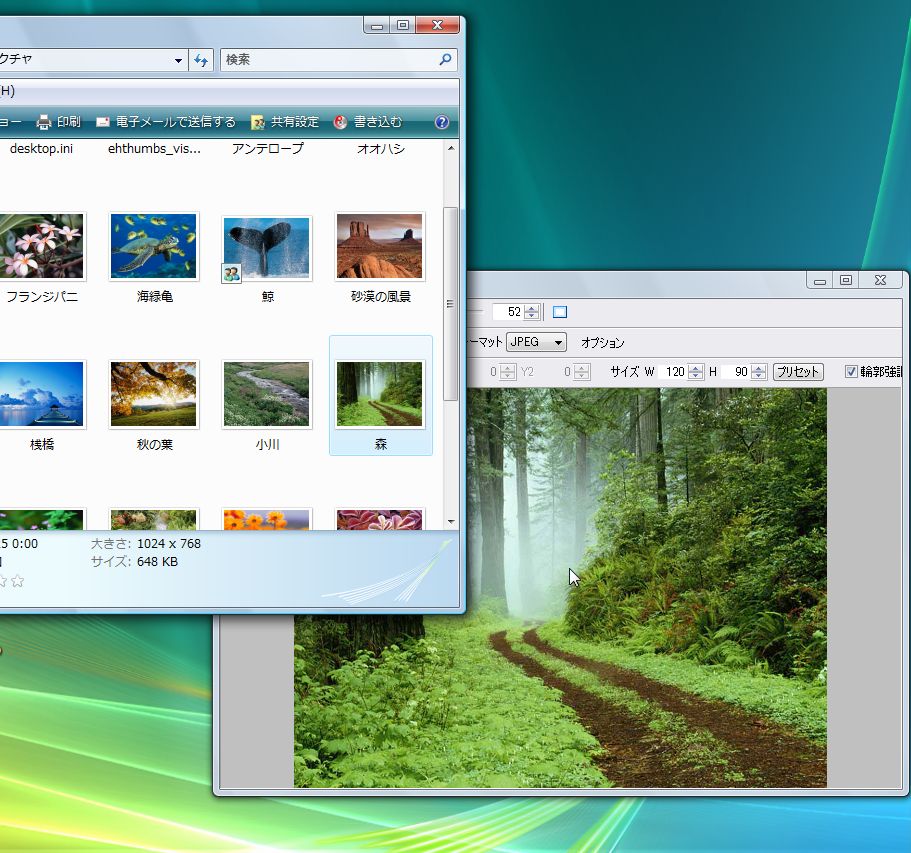Click the ehthumbs_vis... file name

point(155,149)
